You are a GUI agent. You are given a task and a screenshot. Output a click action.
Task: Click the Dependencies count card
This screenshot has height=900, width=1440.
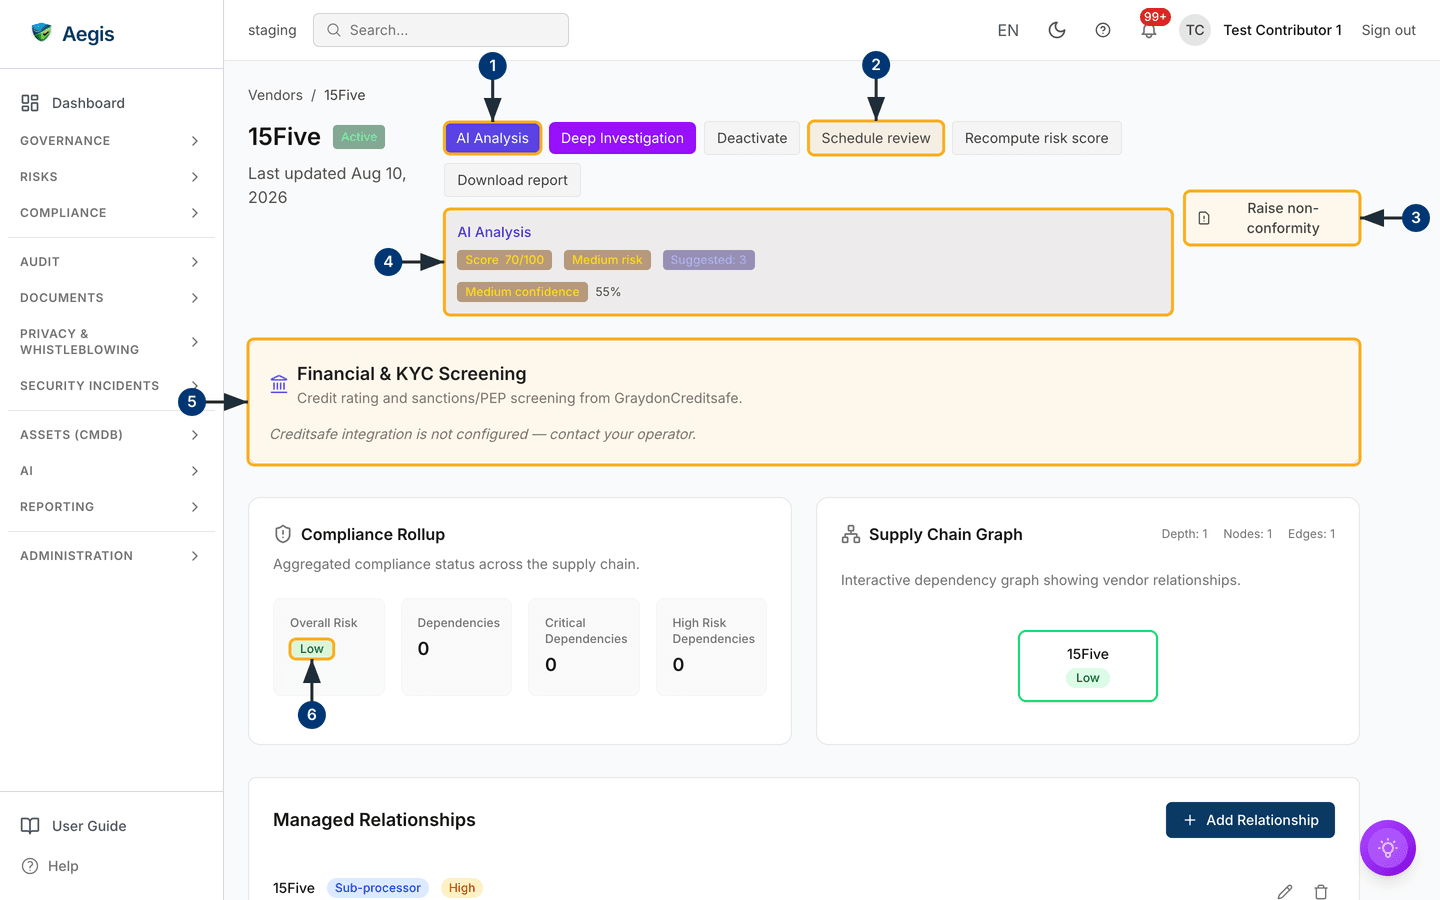pyautogui.click(x=456, y=647)
